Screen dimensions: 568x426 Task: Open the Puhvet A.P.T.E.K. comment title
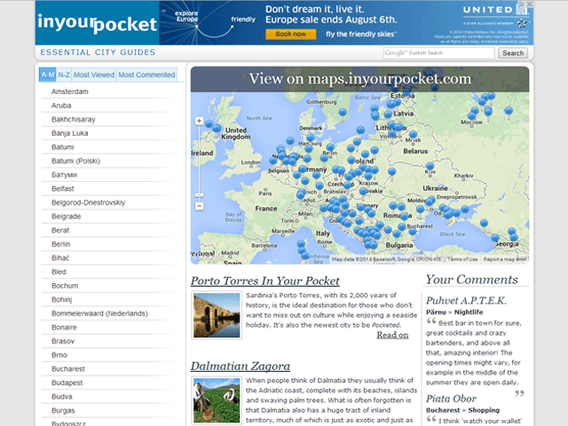pos(466,300)
